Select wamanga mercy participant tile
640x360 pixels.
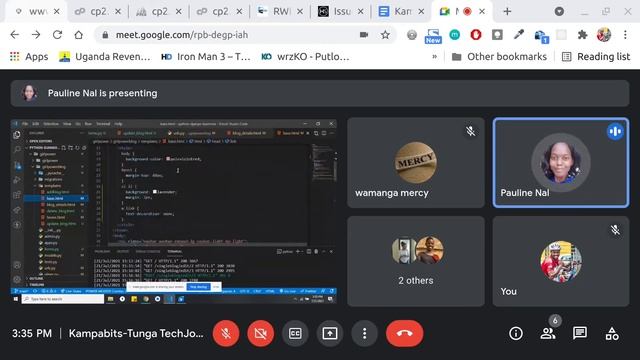click(x=416, y=163)
